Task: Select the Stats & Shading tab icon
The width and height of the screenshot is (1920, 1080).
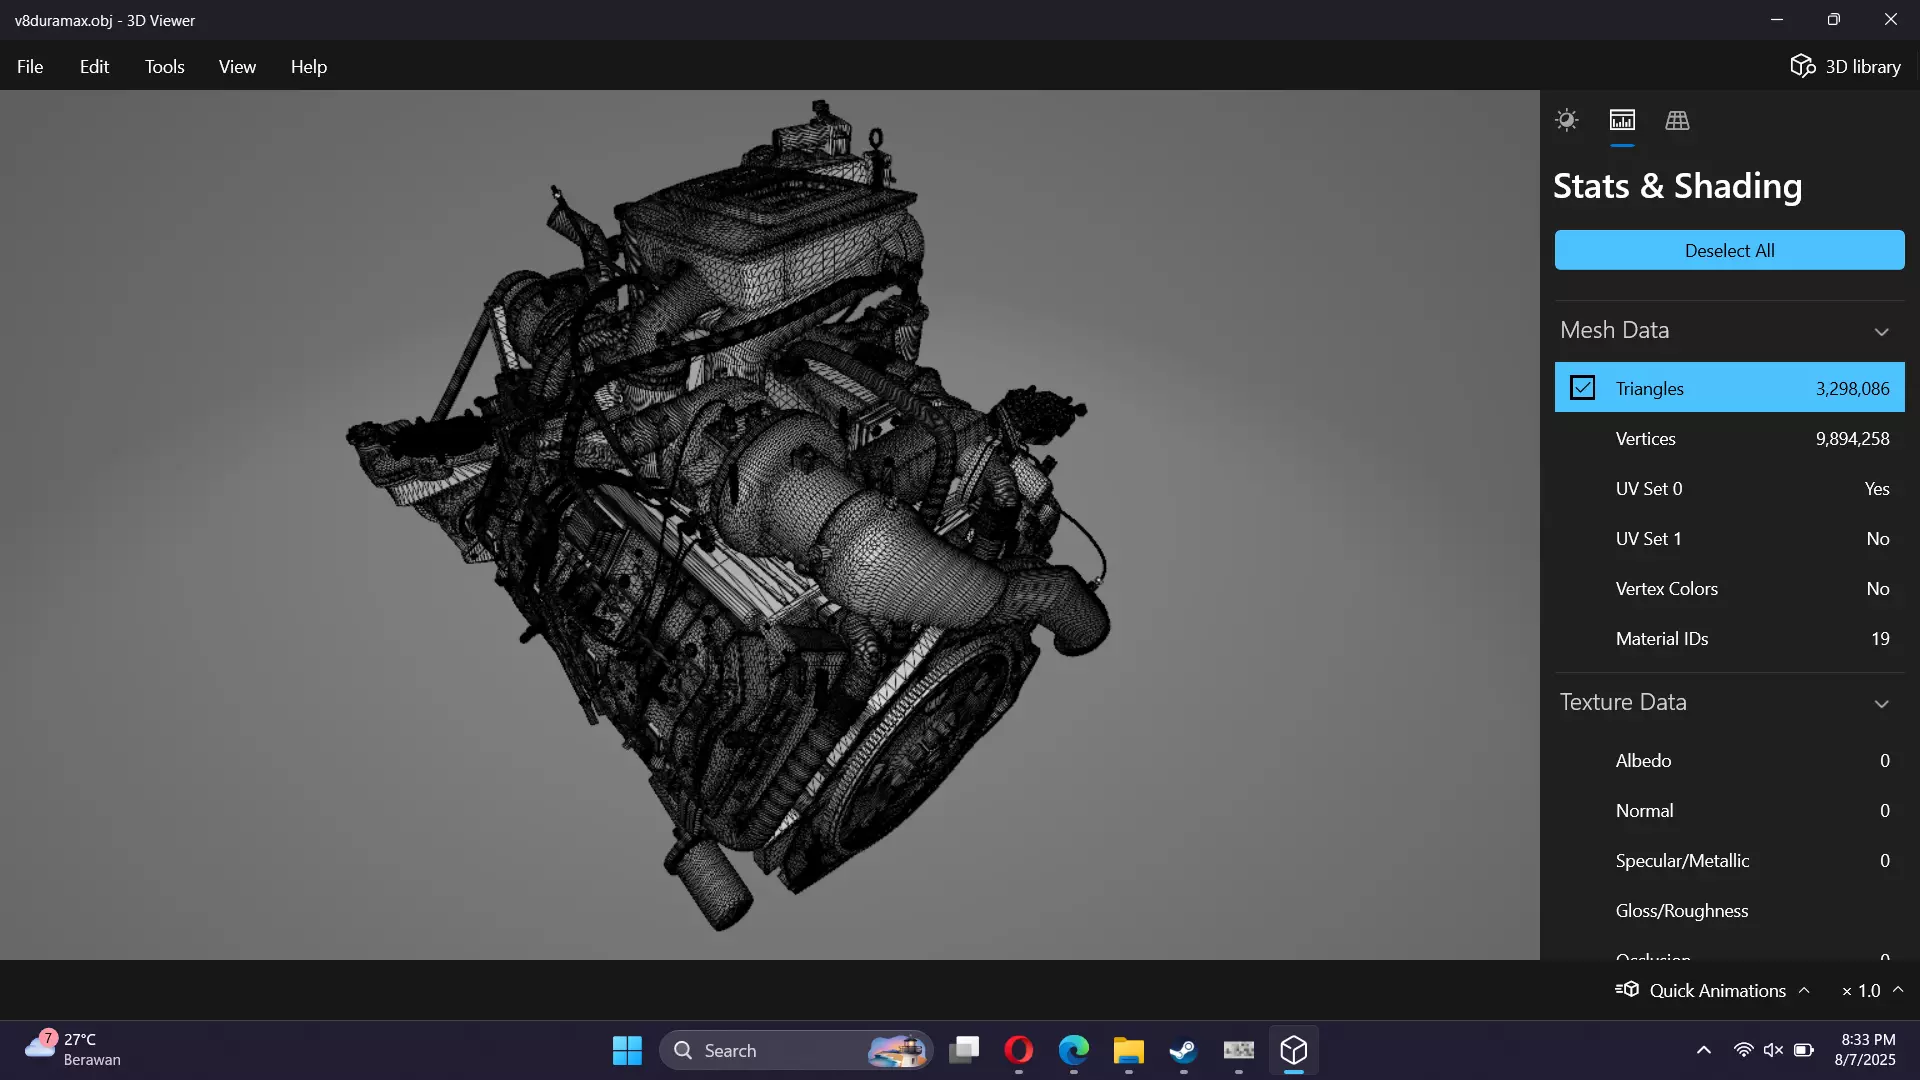Action: 1622,120
